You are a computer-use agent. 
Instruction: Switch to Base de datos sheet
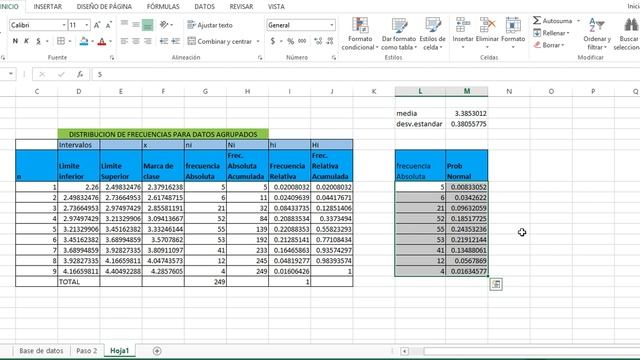41,351
